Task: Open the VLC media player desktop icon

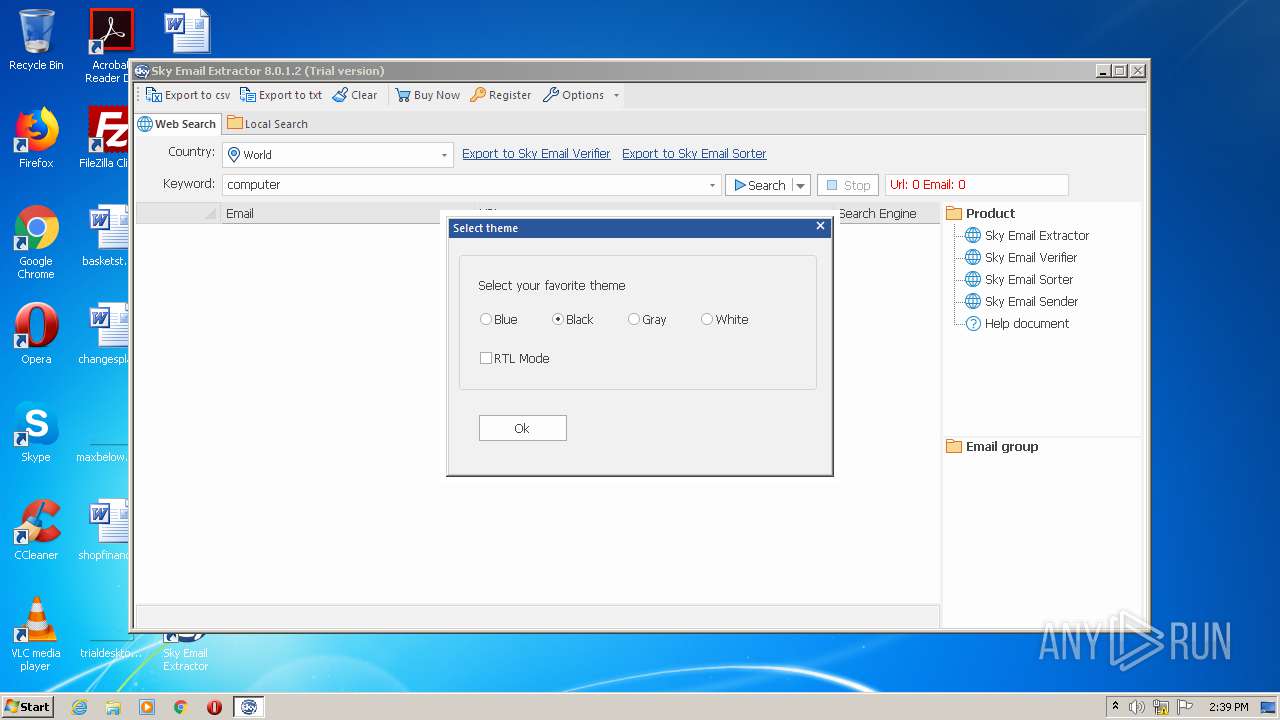Action: (x=36, y=634)
